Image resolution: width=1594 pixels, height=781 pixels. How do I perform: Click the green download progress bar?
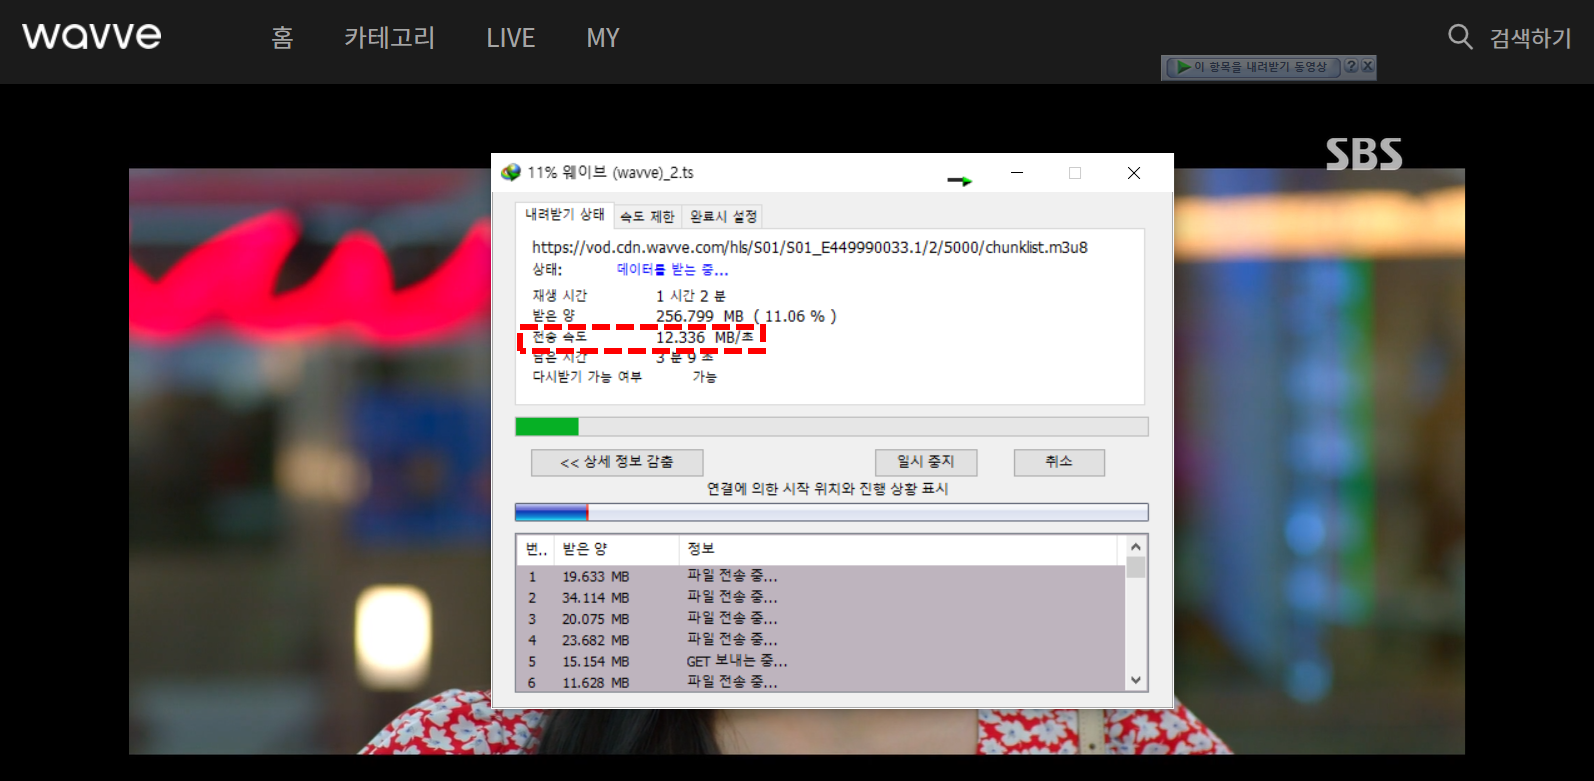[832, 427]
